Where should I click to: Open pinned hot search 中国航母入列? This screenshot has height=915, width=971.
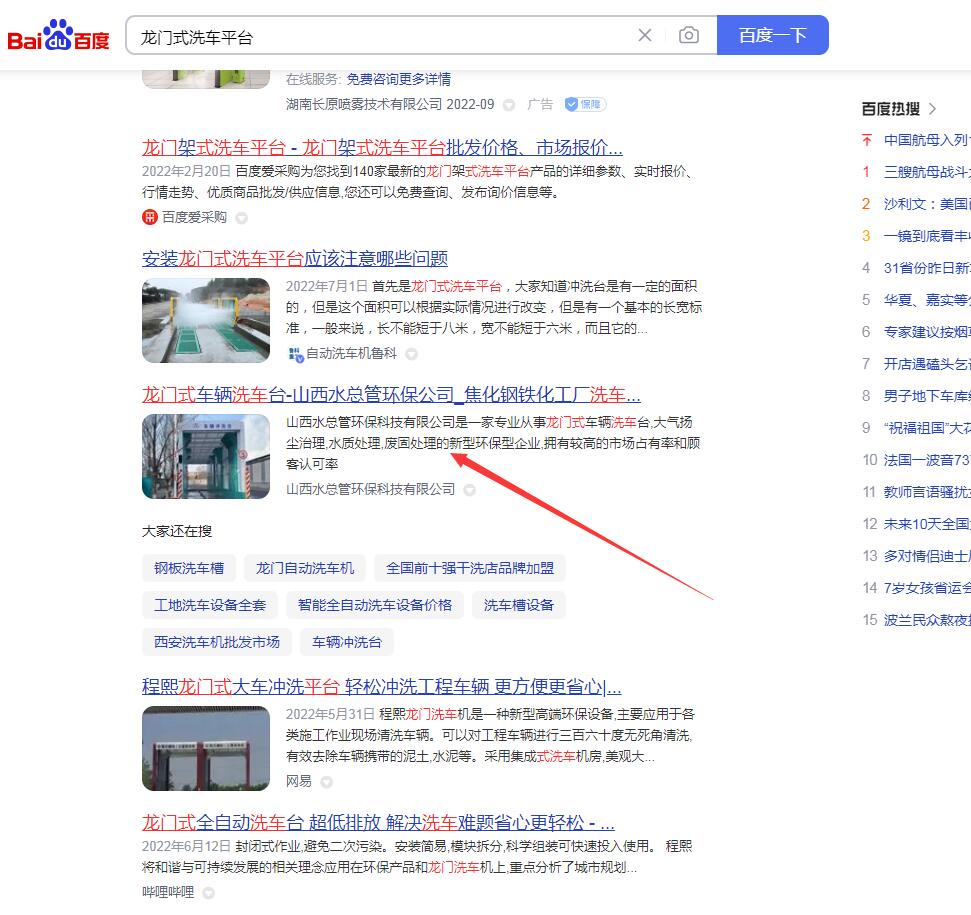pyautogui.click(x=927, y=140)
